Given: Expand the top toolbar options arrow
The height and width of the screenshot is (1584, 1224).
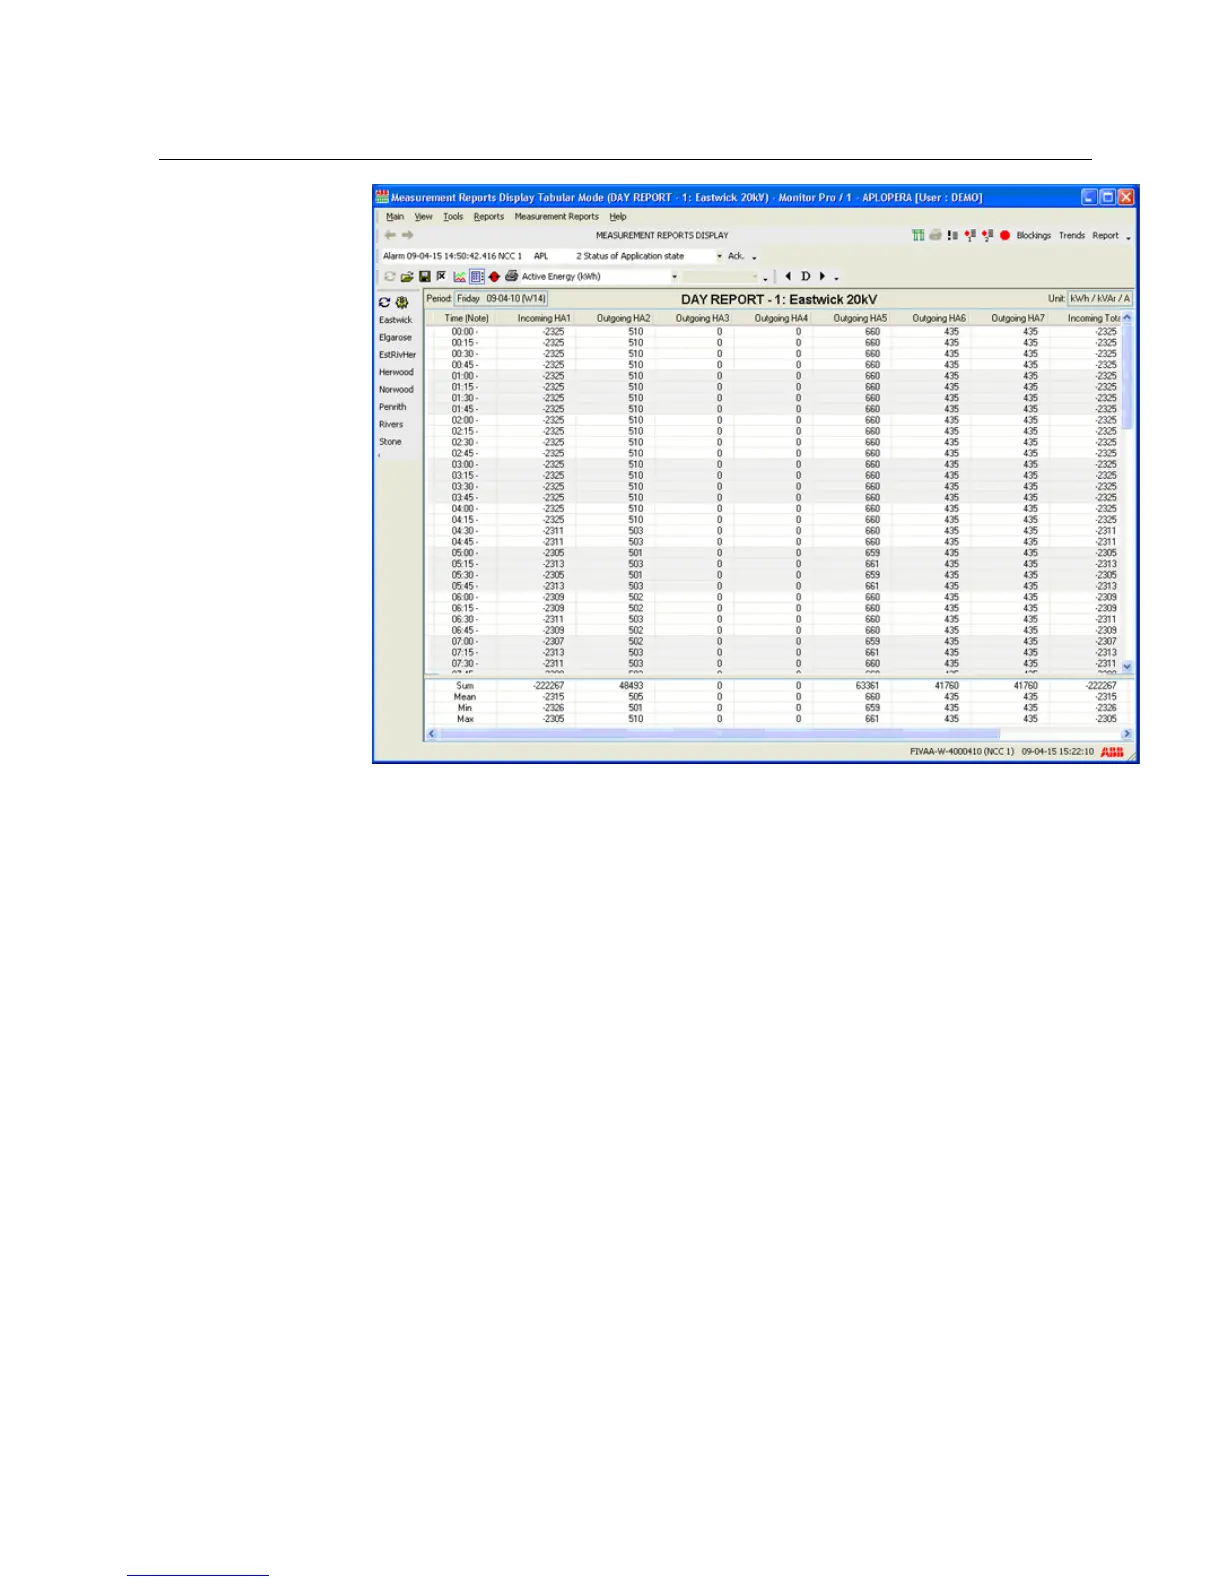Looking at the screenshot, I should pyautogui.click(x=1128, y=238).
